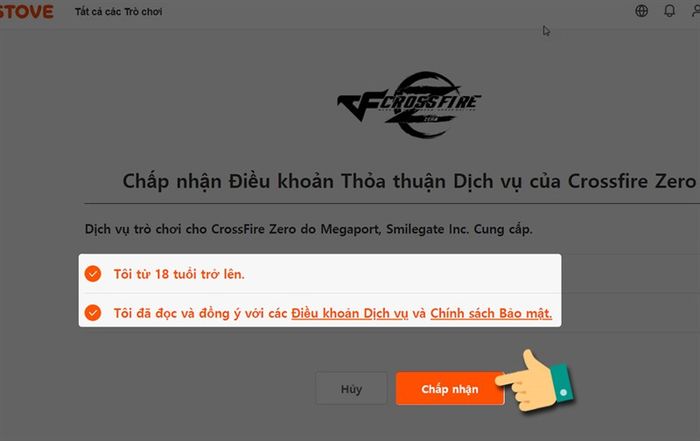
Task: Click the pointing hand illustration
Action: pyautogui.click(x=534, y=382)
